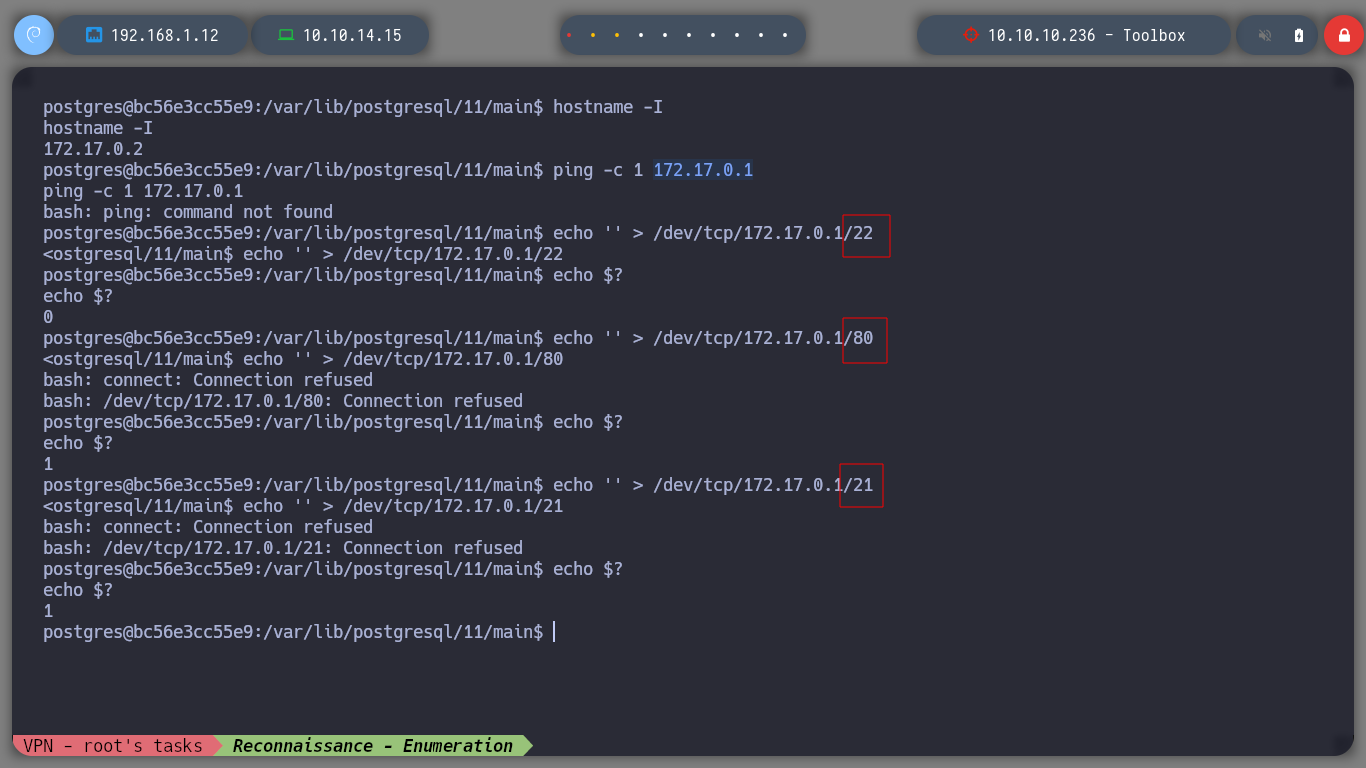Click 'bash: /dev/tcp/172.17.0.1/80: Connection refused' line
Screen dimensions: 1366x768
[283, 401]
